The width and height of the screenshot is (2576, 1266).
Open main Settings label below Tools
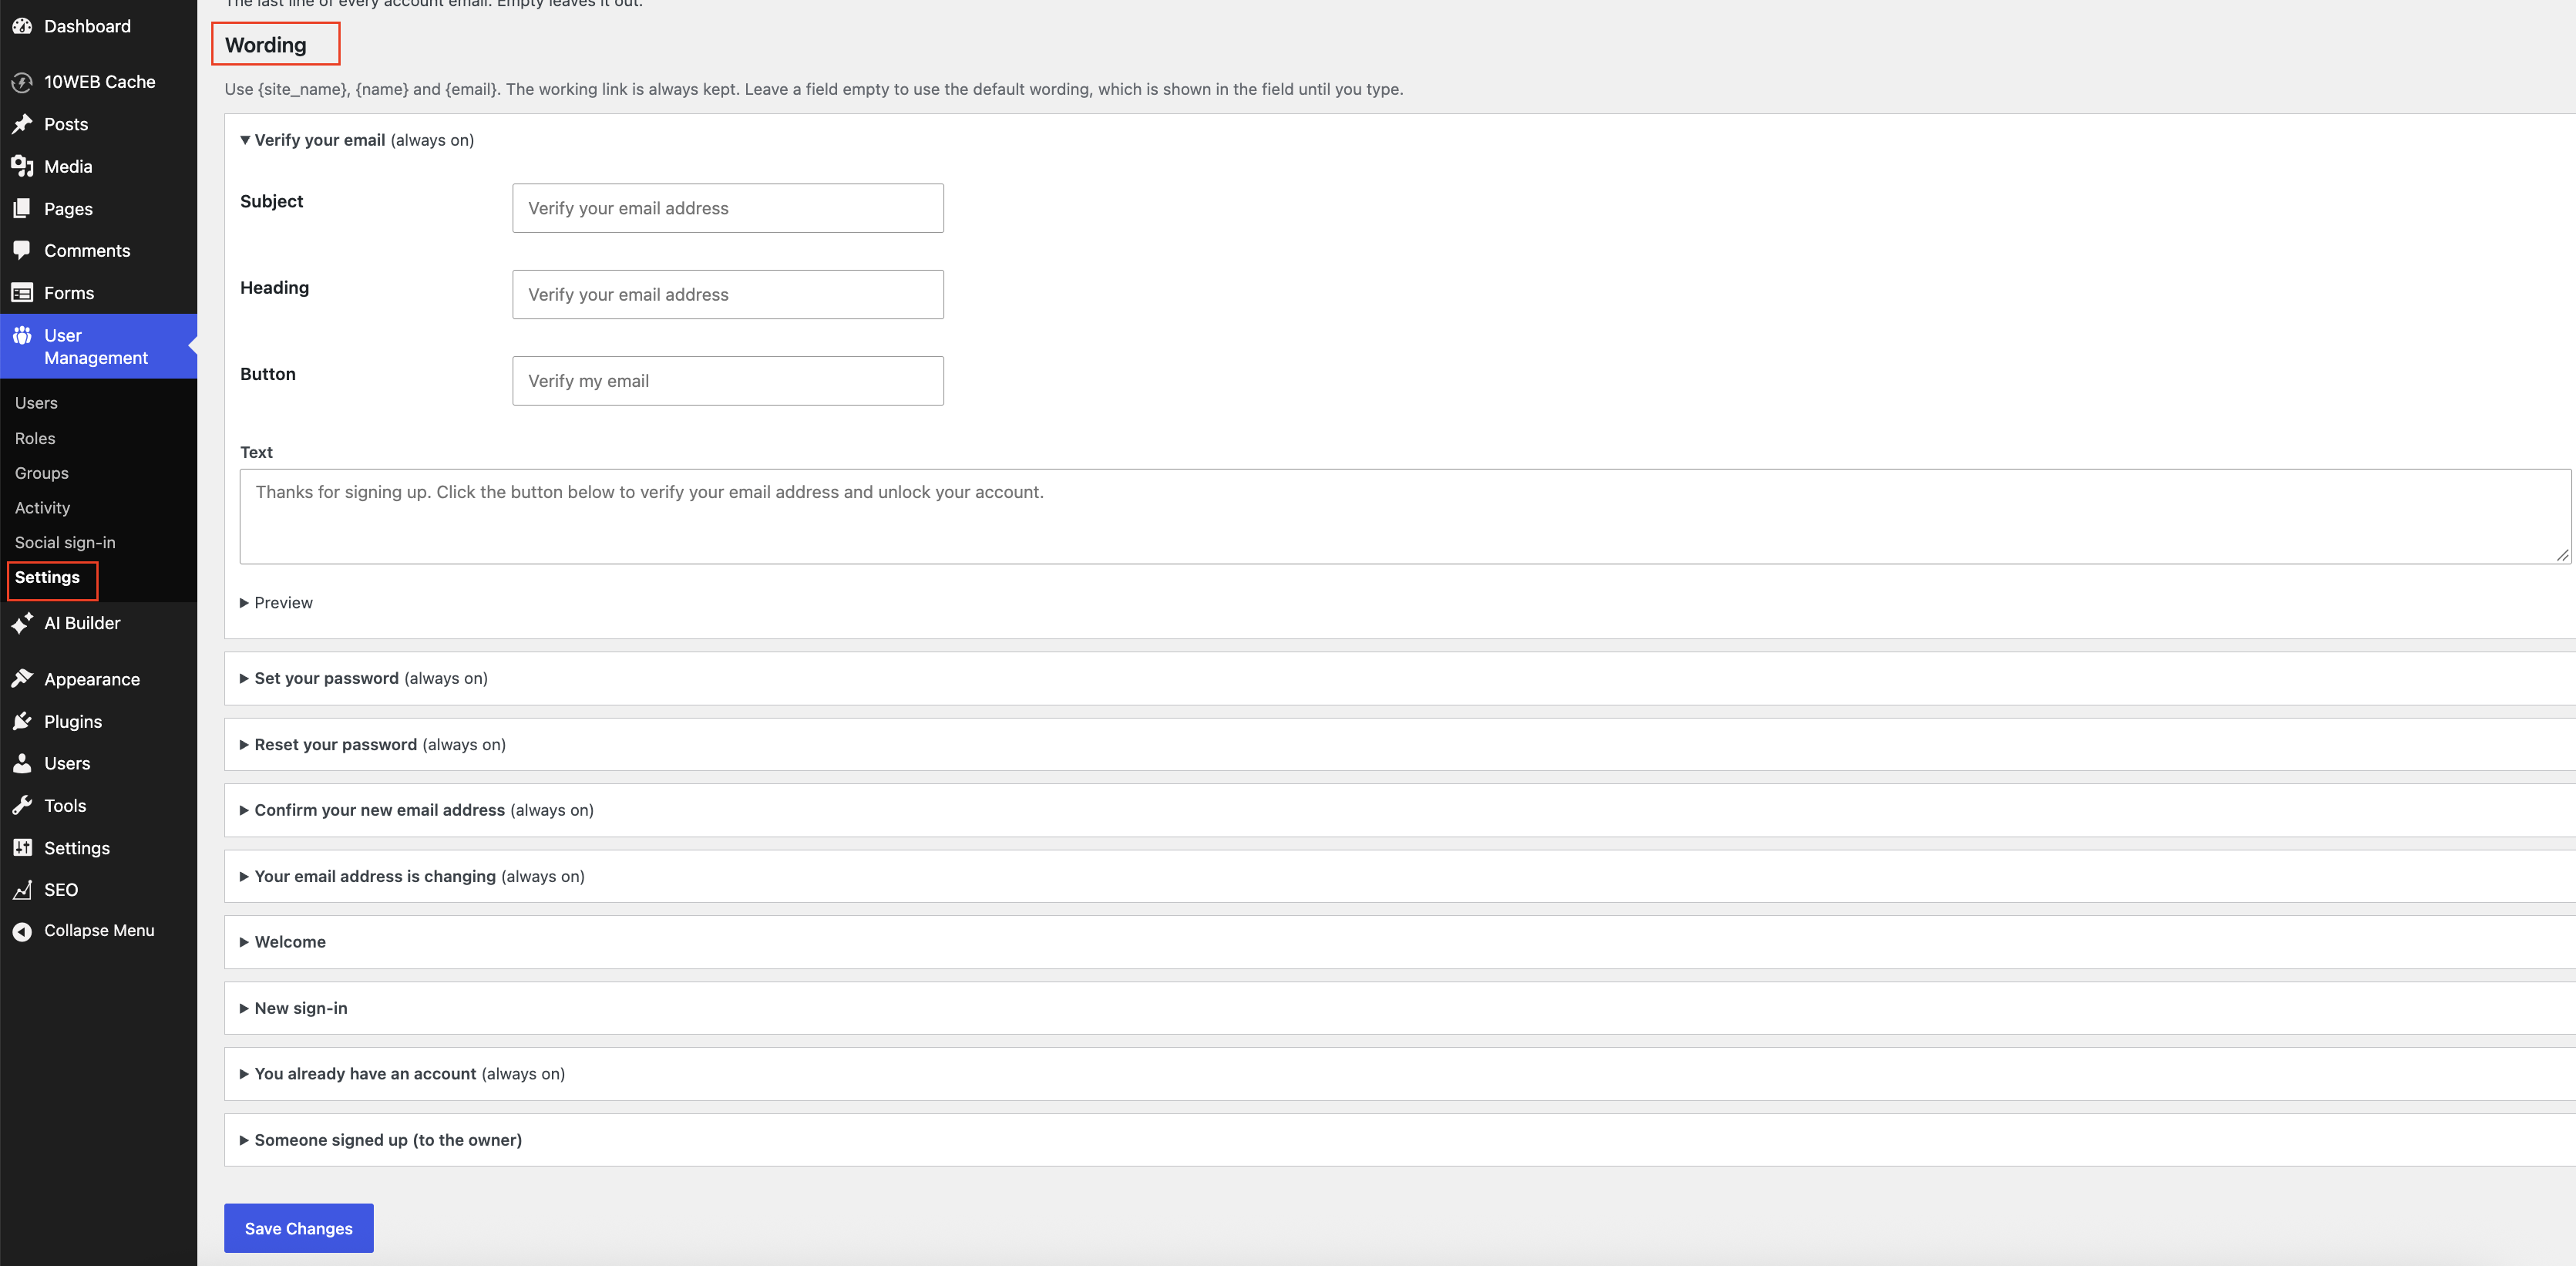click(77, 848)
